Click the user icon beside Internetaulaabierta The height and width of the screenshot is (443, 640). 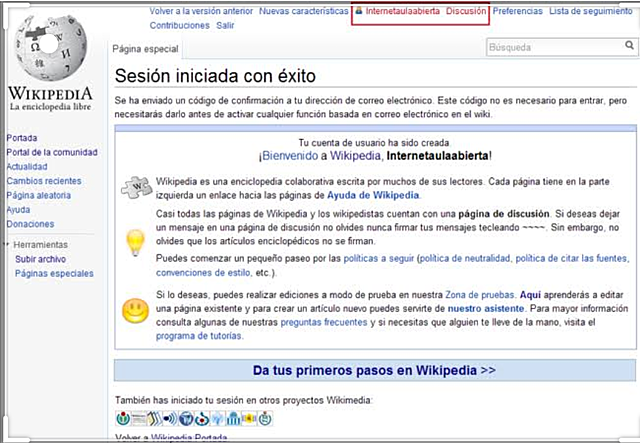(x=359, y=10)
